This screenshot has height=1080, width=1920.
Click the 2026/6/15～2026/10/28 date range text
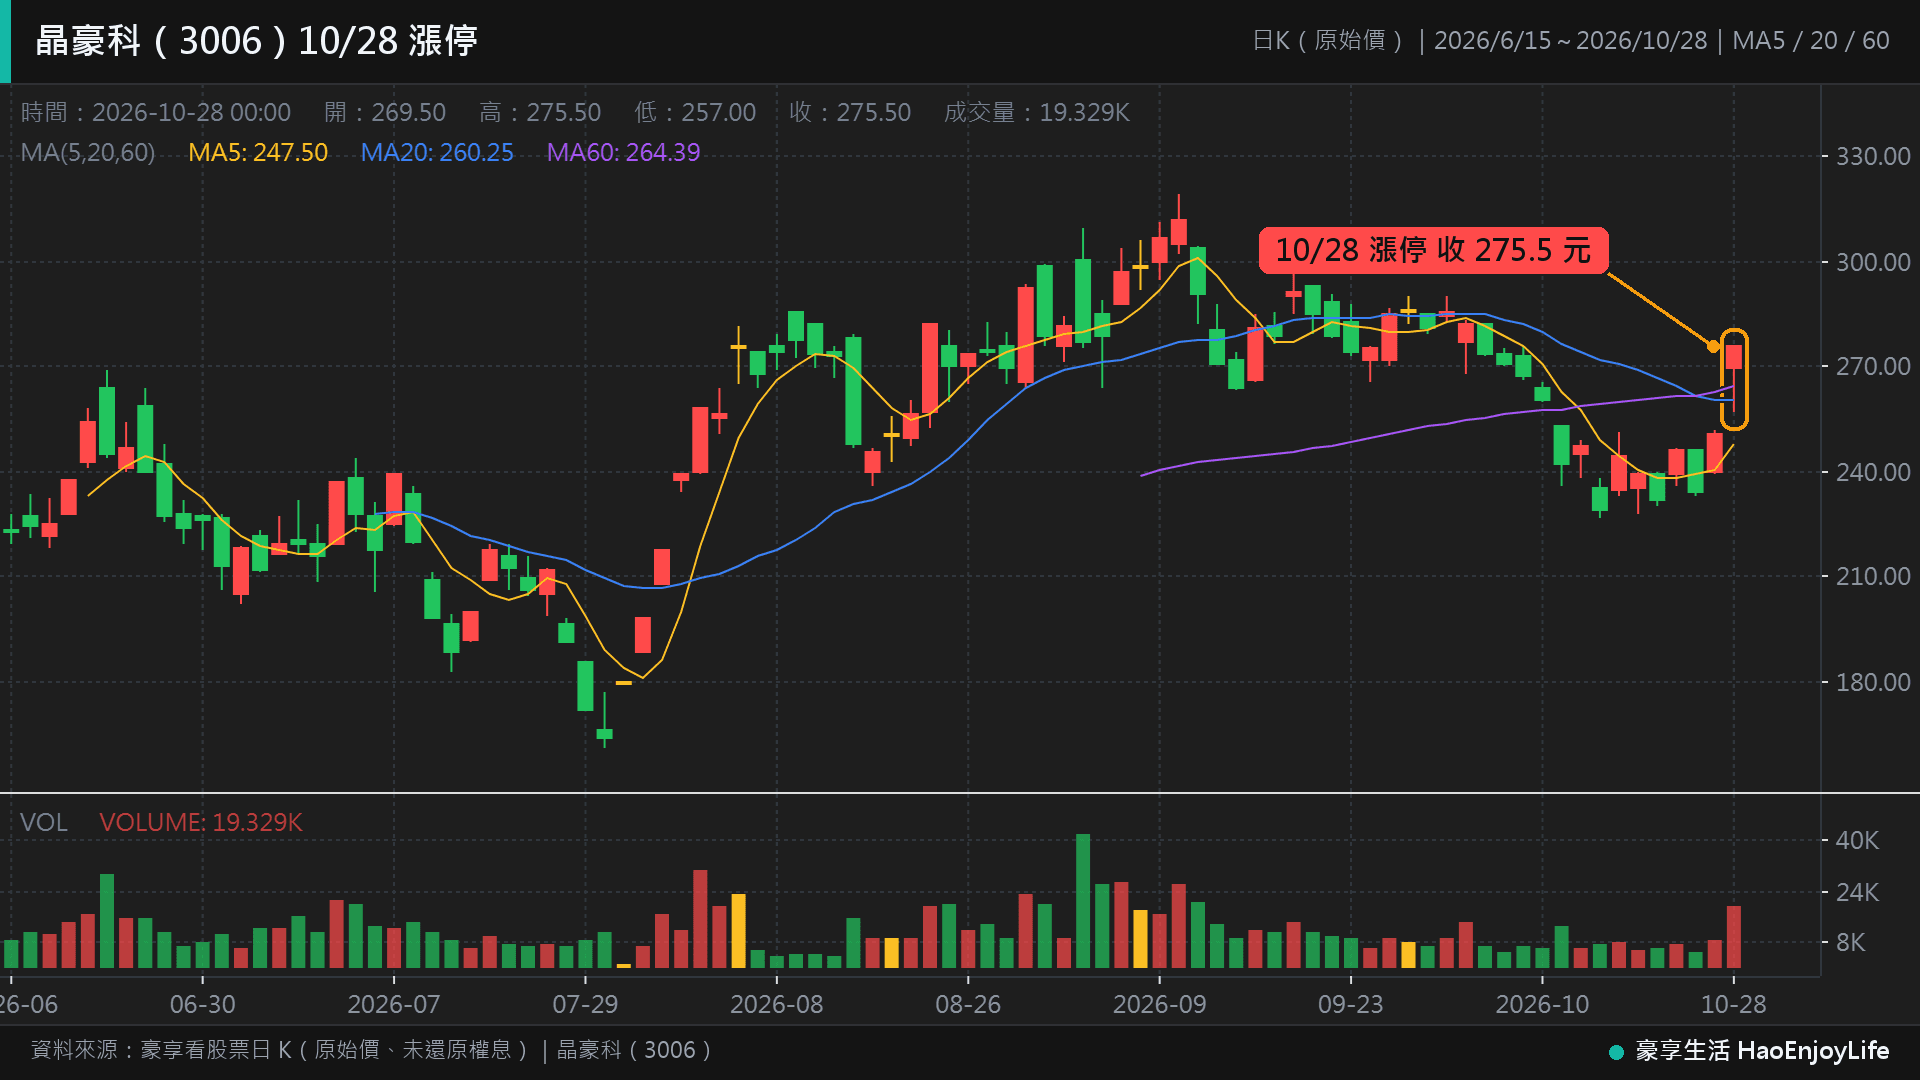click(1570, 41)
